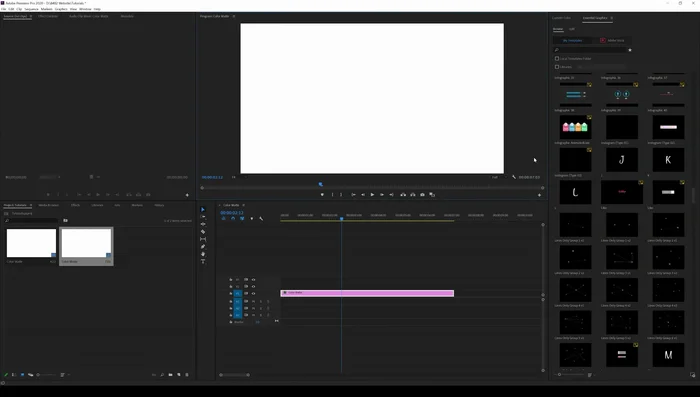The image size is (700, 397).
Task: Toggle nest insert mode in the timeline header
Action: click(x=224, y=219)
